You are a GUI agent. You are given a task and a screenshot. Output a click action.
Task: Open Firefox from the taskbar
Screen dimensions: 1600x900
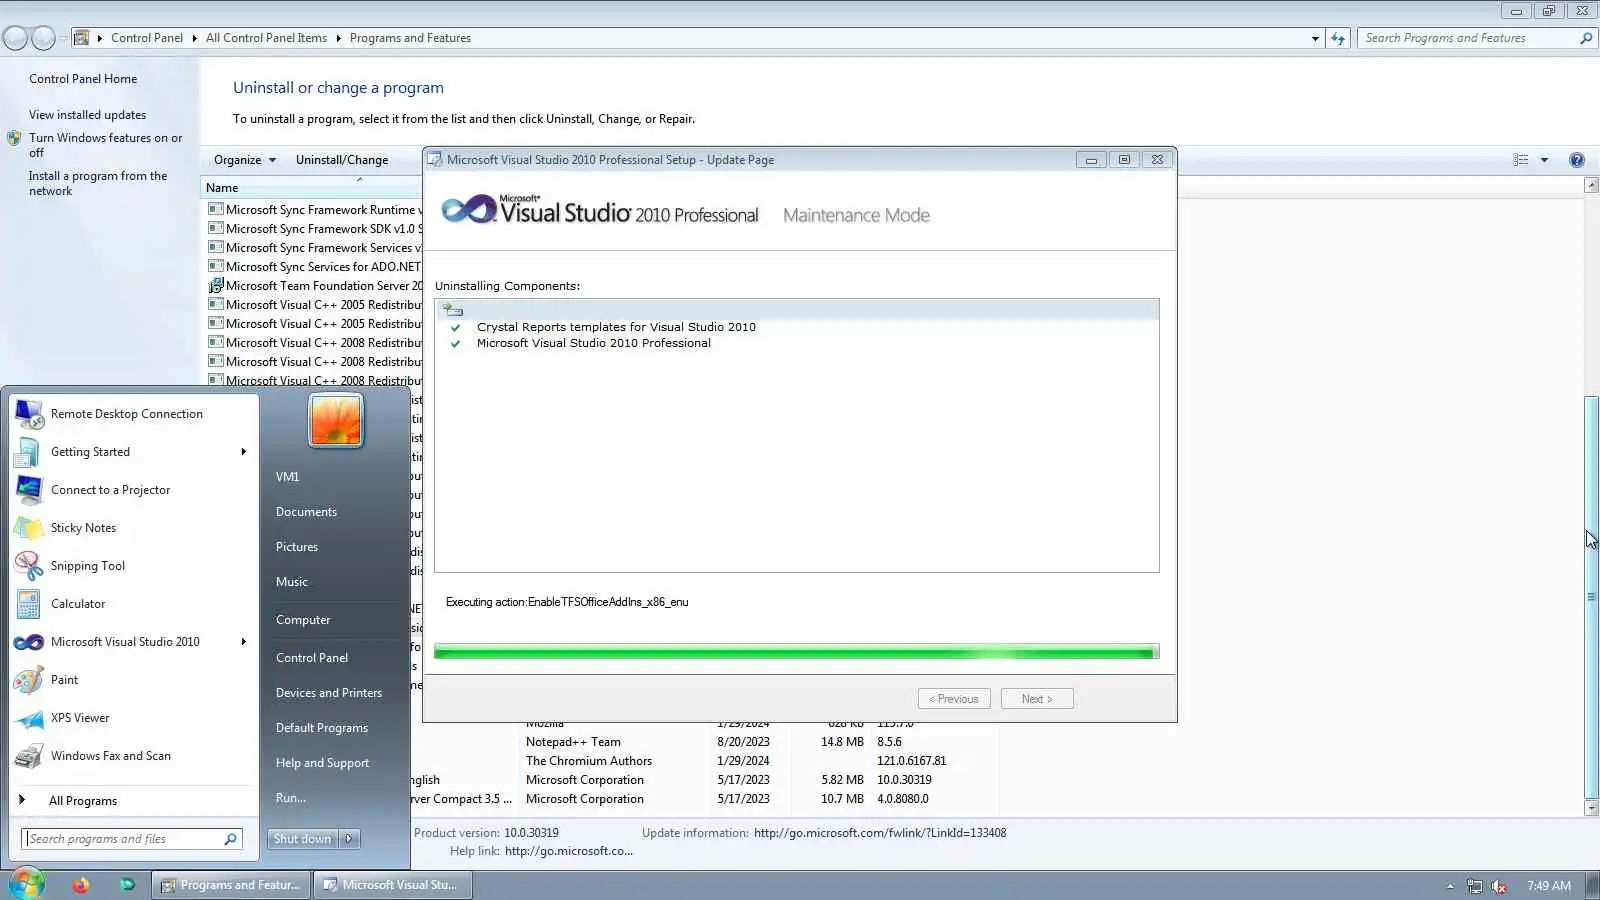(81, 885)
